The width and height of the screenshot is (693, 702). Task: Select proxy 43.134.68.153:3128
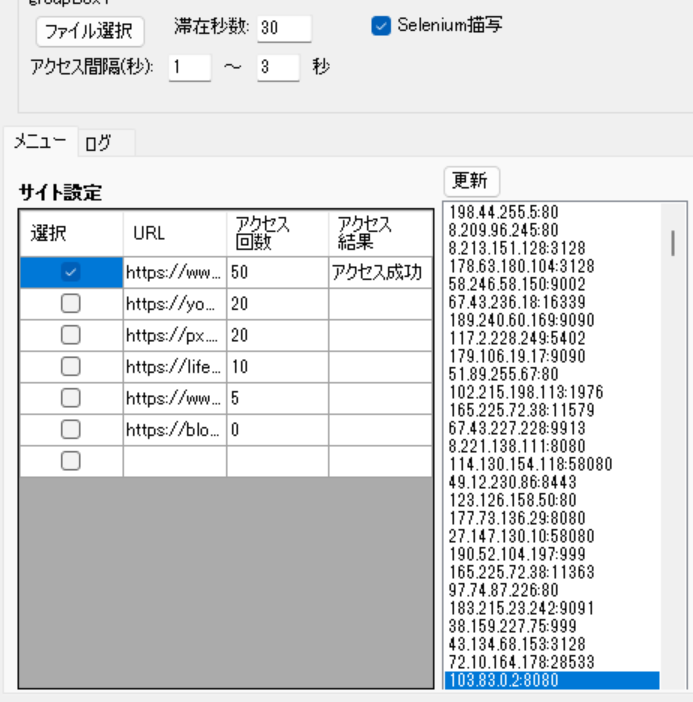pyautogui.click(x=552, y=644)
